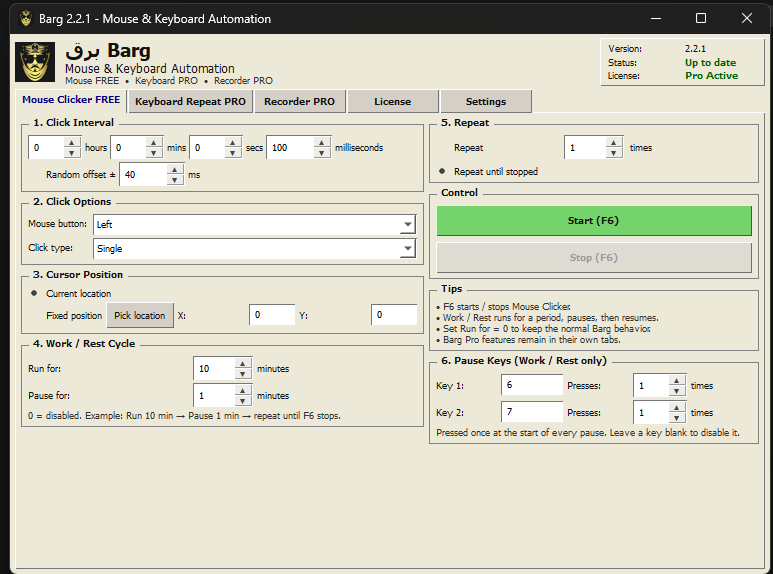Click the Pause for minutes field

tap(214, 395)
